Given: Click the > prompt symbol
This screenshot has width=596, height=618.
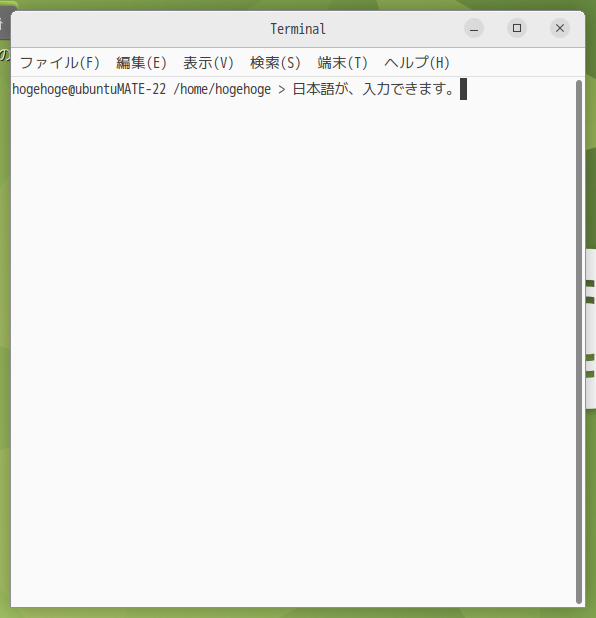Looking at the screenshot, I should click(x=281, y=90).
